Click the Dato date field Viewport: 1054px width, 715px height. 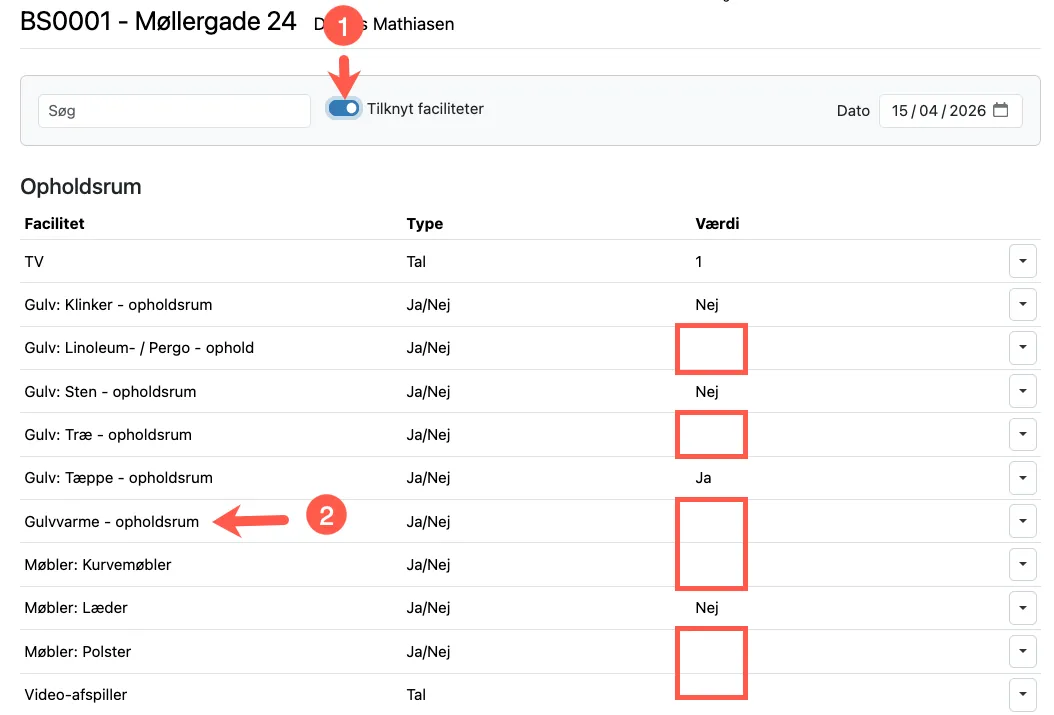tap(938, 111)
